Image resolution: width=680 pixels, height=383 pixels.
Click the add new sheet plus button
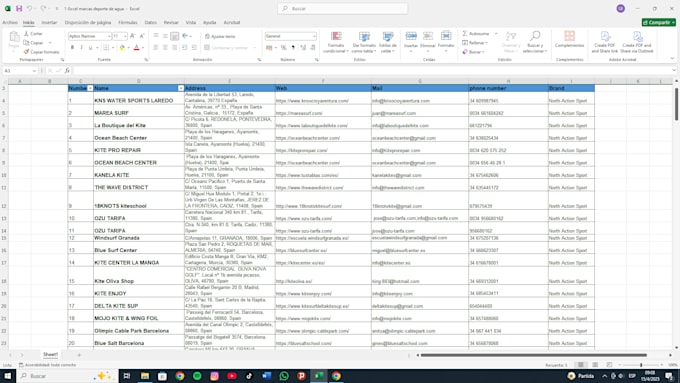(x=79, y=355)
